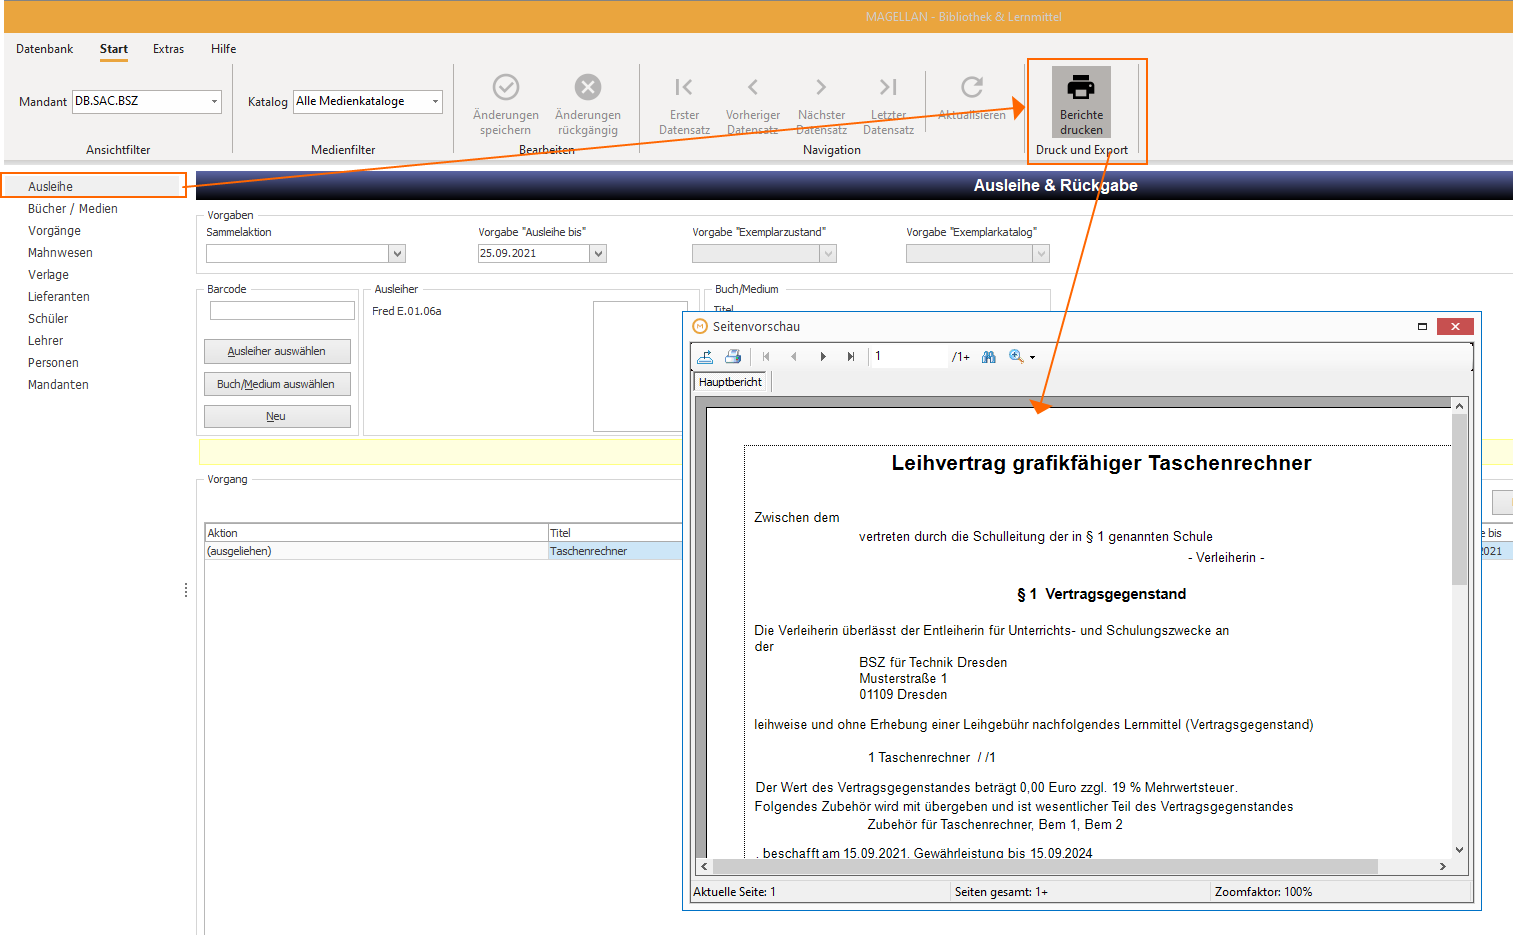Open binoculars search in Seitenvorschau

pos(989,356)
